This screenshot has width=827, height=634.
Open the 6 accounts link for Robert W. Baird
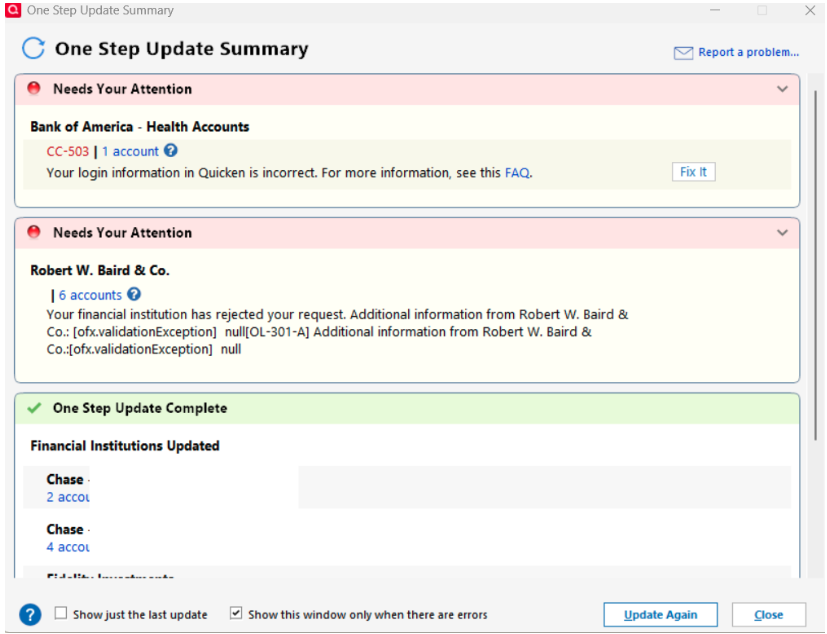pyautogui.click(x=90, y=295)
